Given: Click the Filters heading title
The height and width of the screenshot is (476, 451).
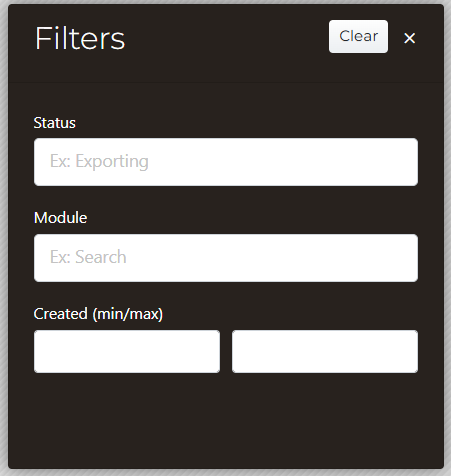Looking at the screenshot, I should (80, 38).
